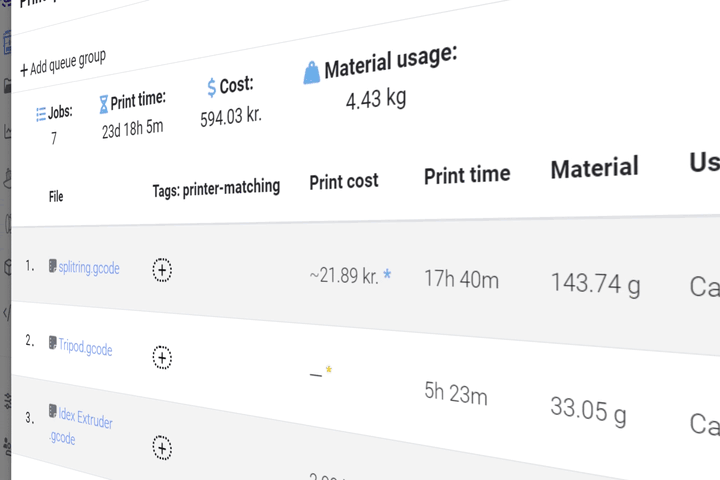Add a tag to the Idex Extruder row
Image resolution: width=720 pixels, height=480 pixels.
(x=162, y=448)
